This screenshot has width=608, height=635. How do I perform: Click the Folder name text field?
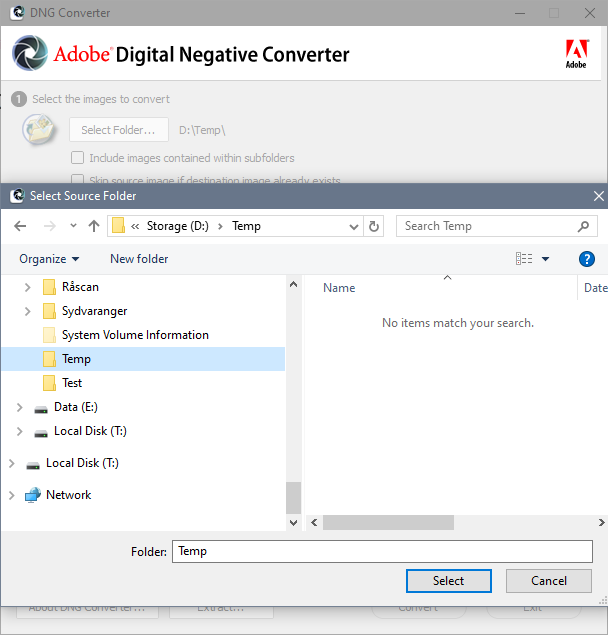pyautogui.click(x=382, y=551)
